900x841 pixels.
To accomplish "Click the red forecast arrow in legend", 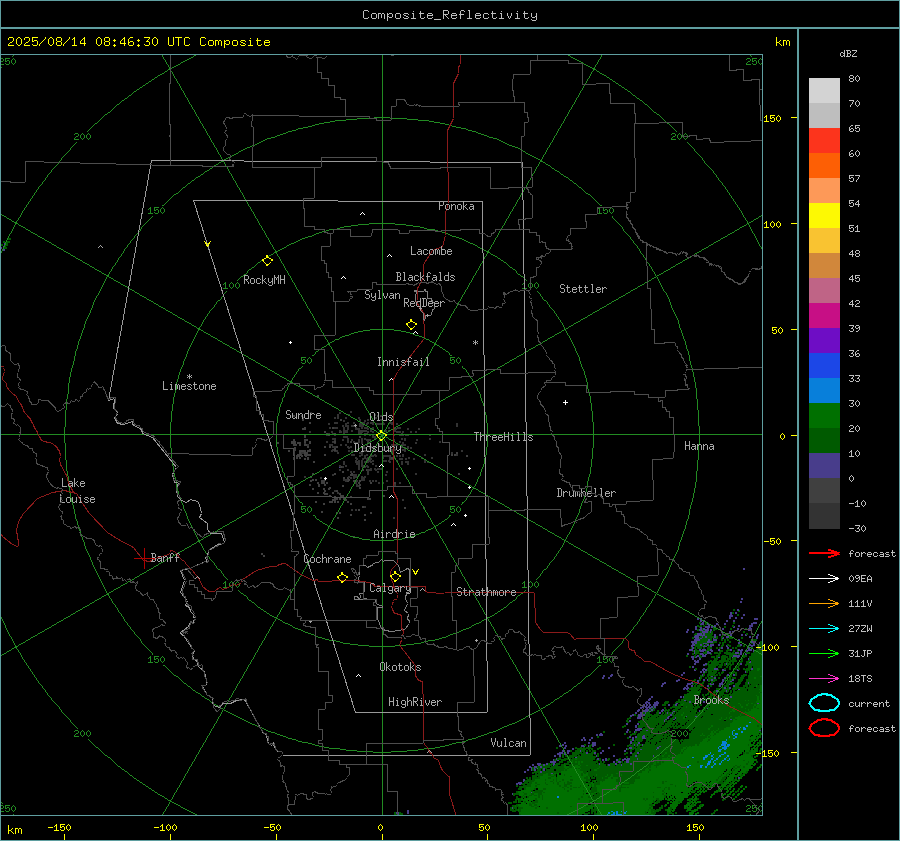I will coord(824,553).
